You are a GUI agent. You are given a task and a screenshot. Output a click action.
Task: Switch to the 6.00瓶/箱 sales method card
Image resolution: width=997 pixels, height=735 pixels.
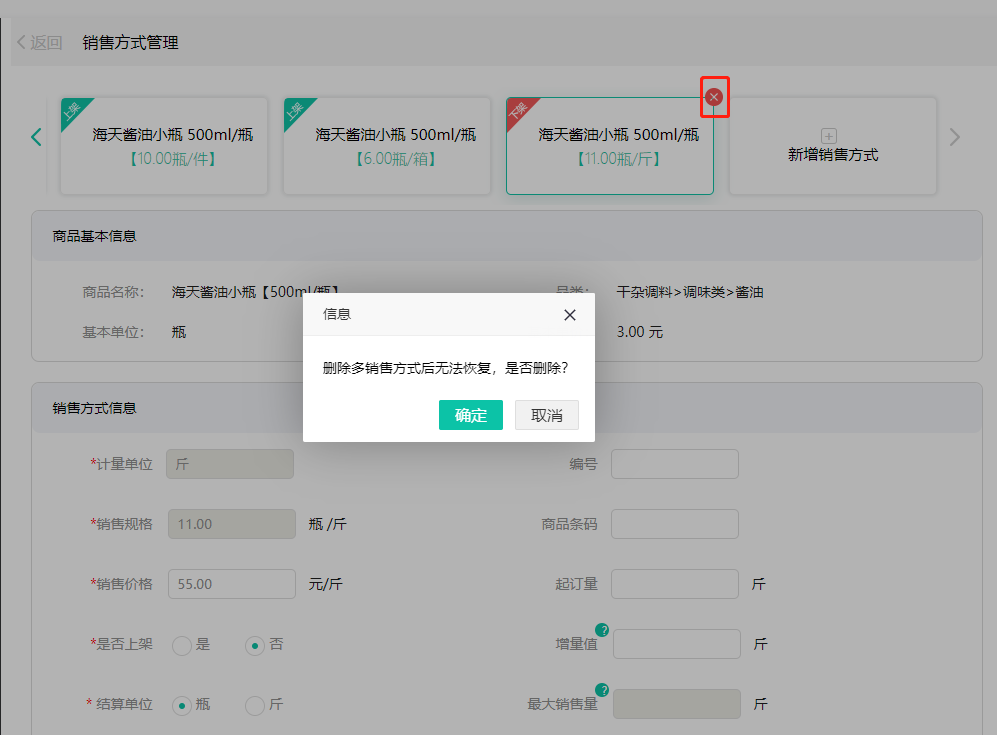pyautogui.click(x=386, y=146)
